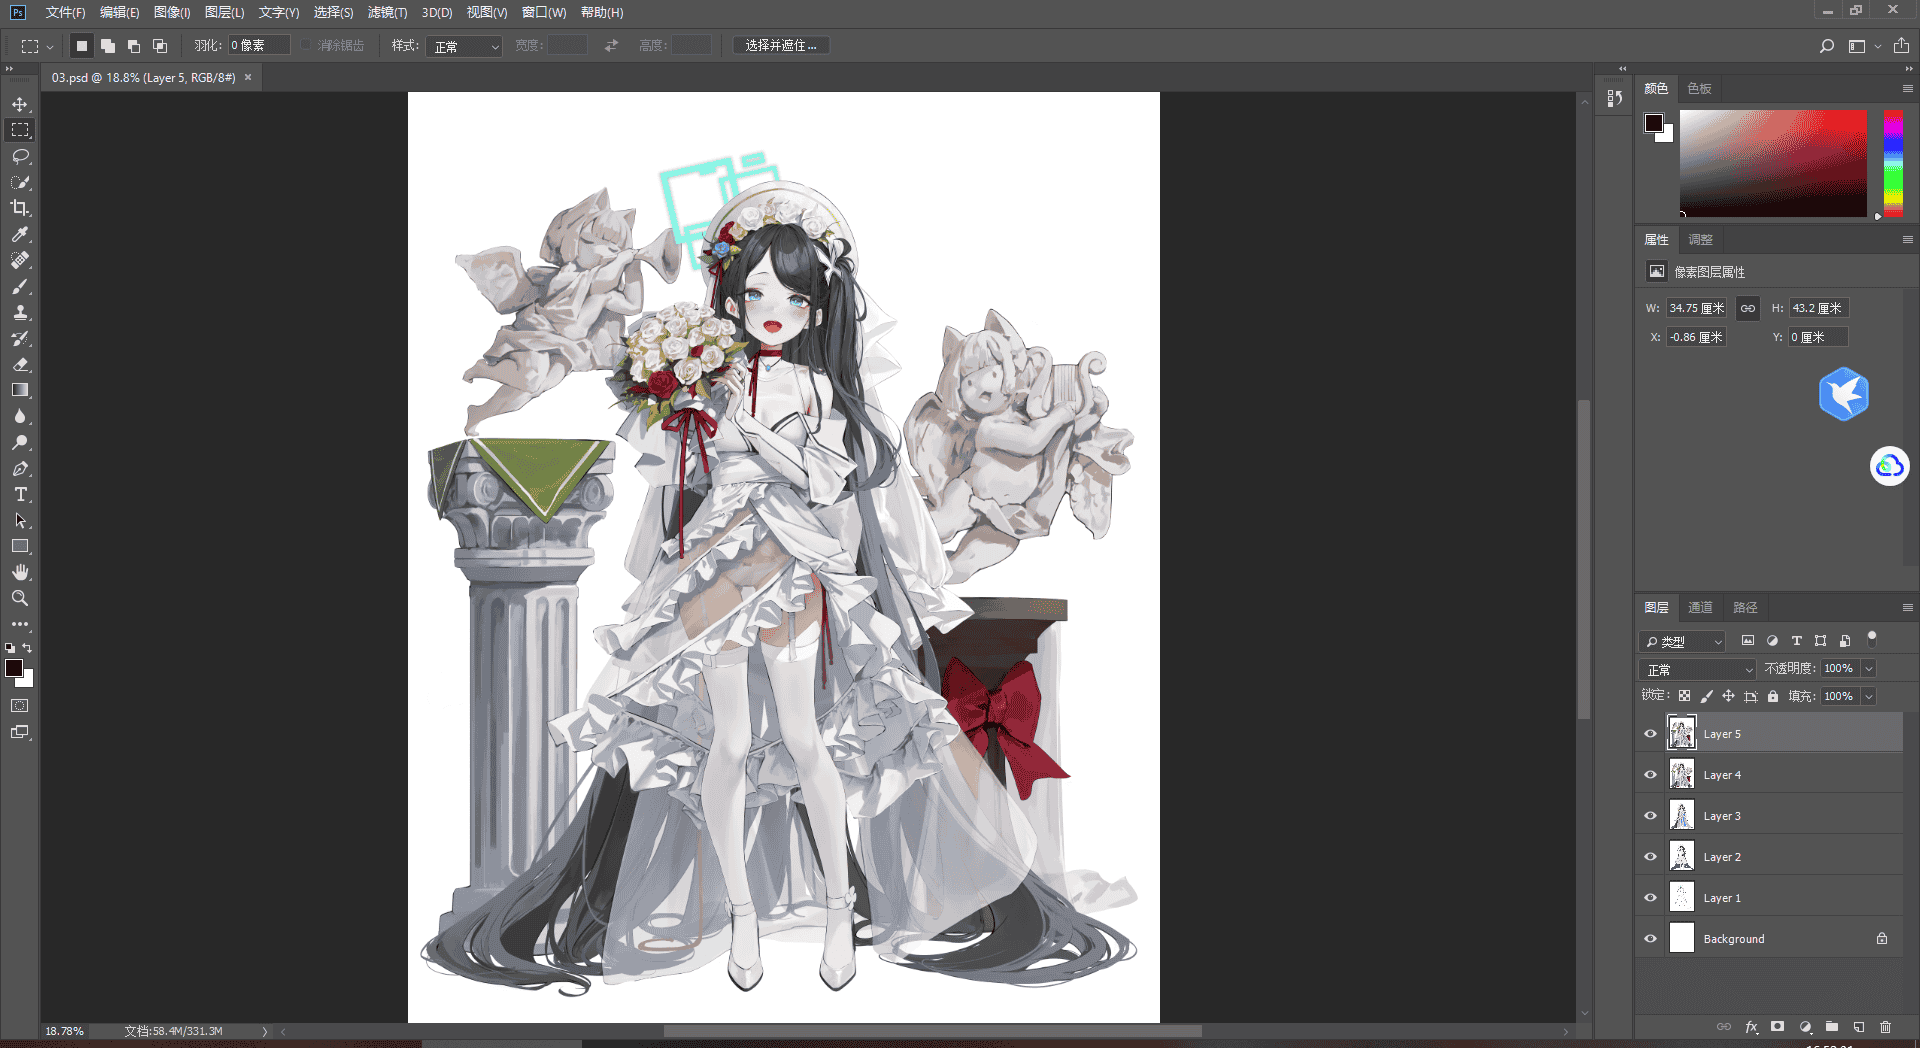Screen dimensions: 1920x1048
Task: Select the Zoom tool
Action: 20,598
